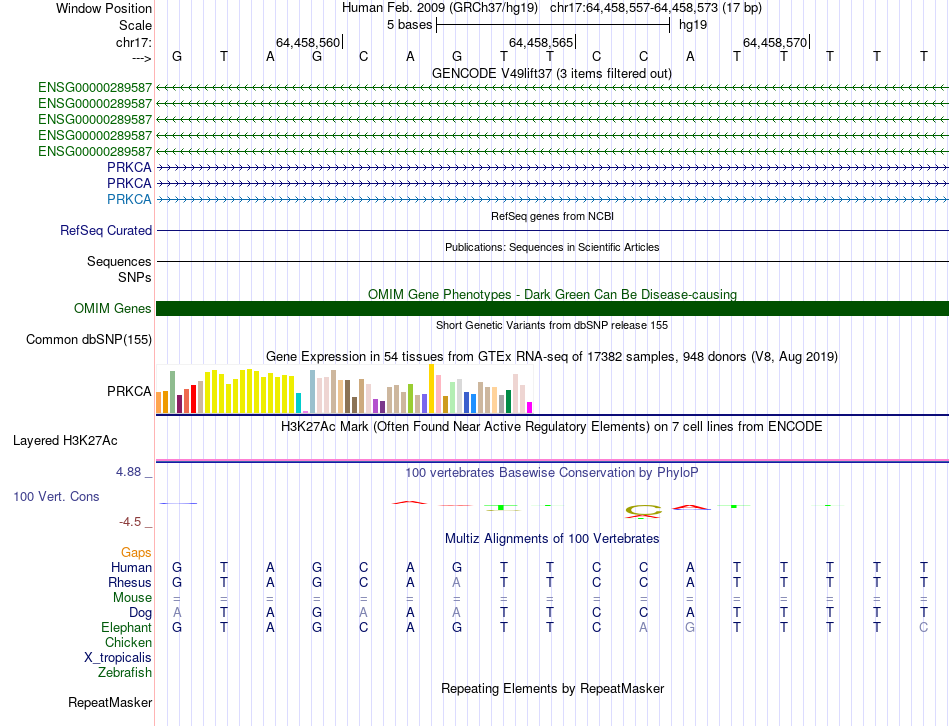
Task: Click the faded A in Rhesus row
Action: [x=457, y=582]
